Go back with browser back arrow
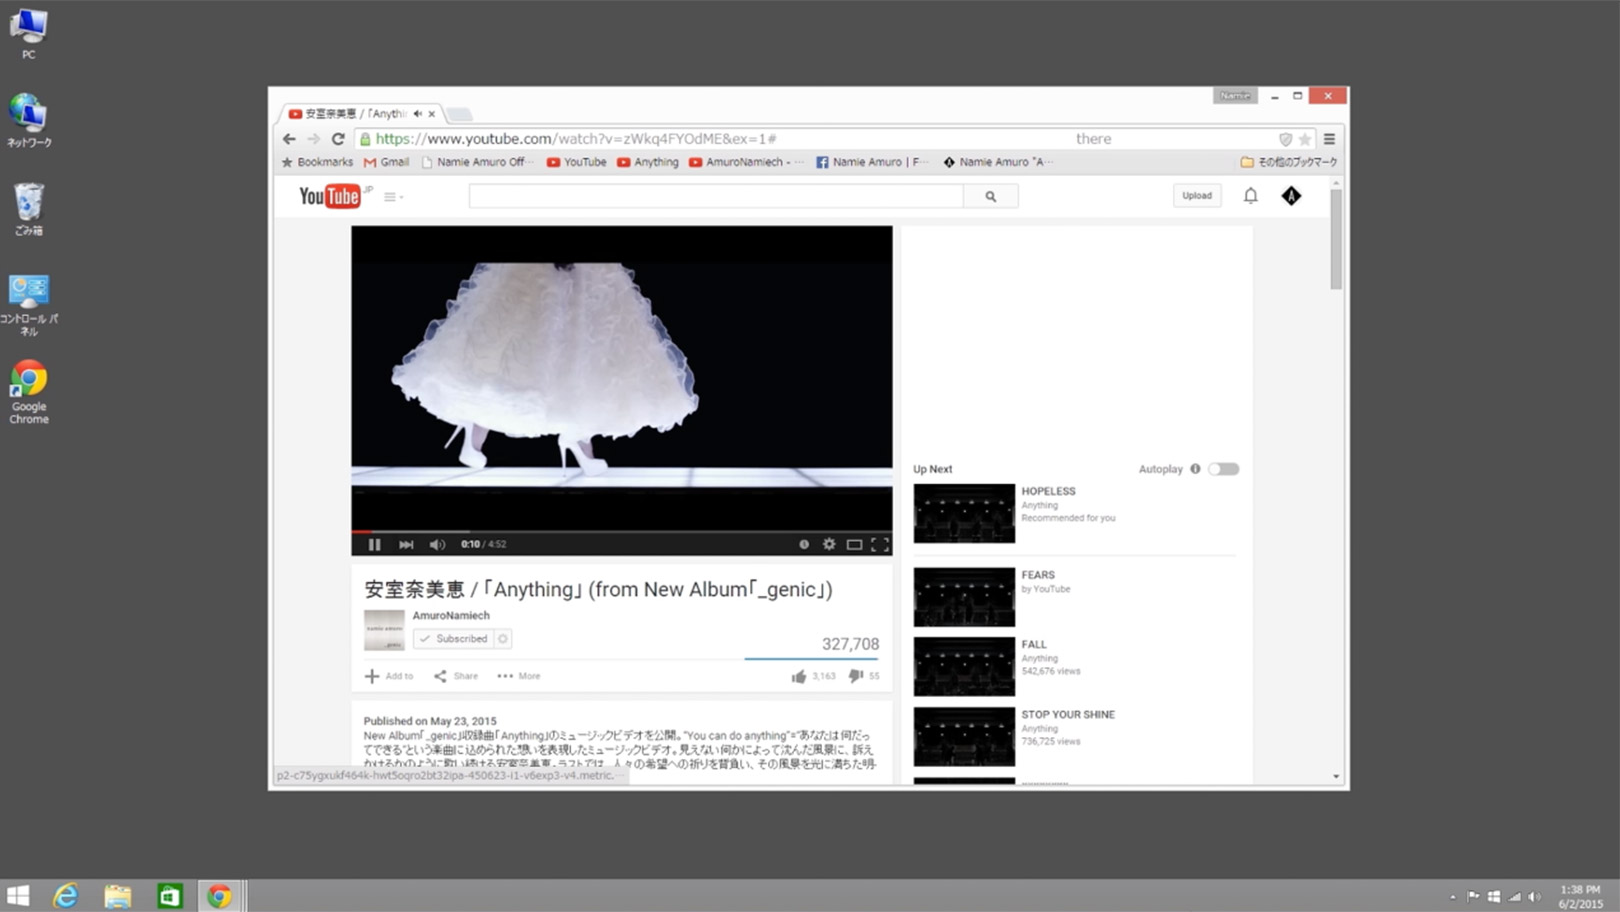Screen dimensions: 1620x912 coord(289,139)
